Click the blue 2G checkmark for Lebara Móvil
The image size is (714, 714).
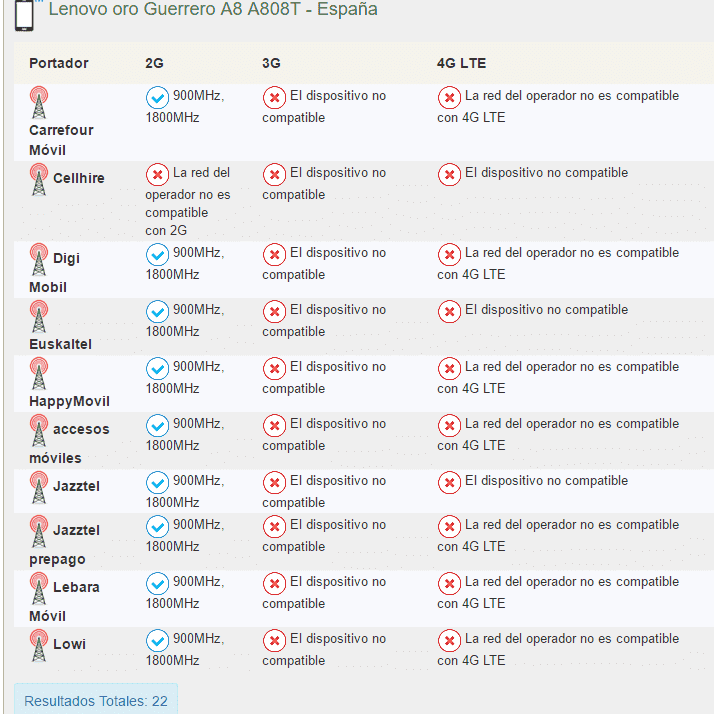coord(158,583)
